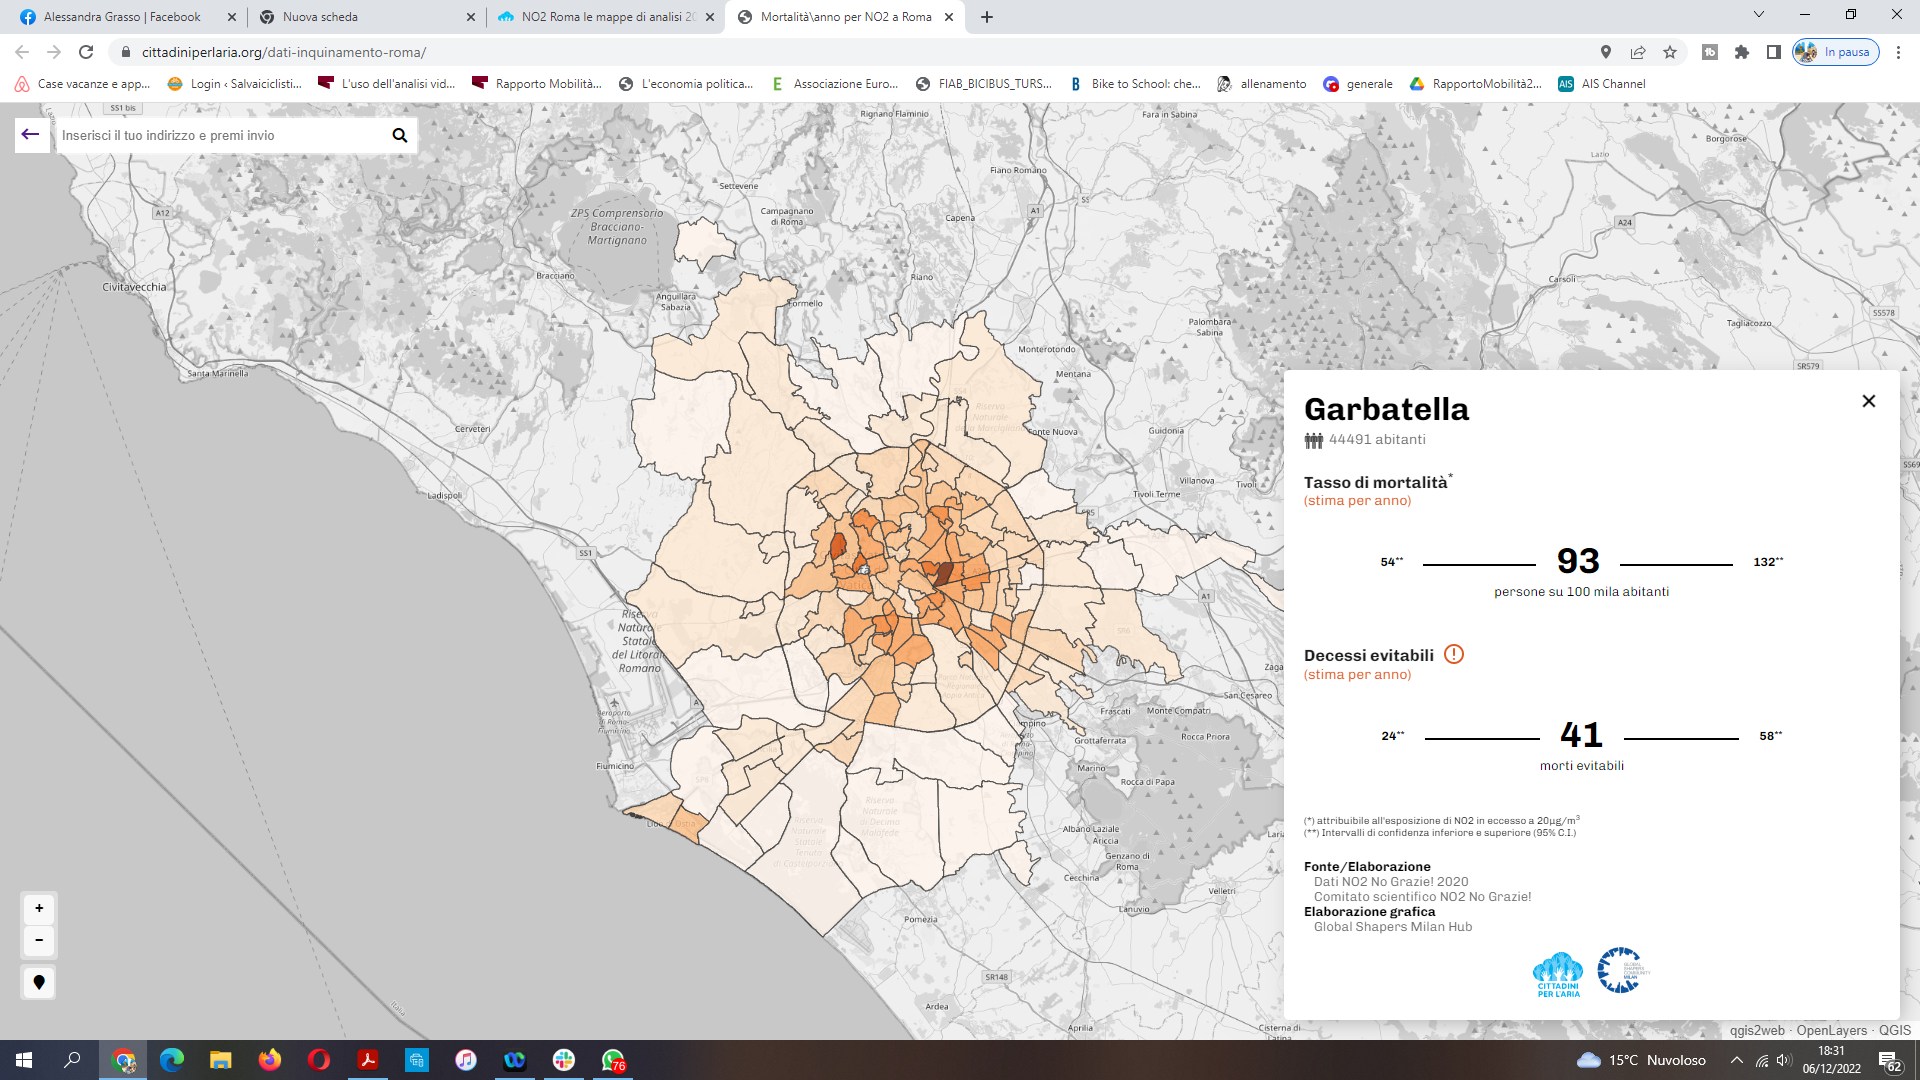
Task: Open the tab search dropdown arrow
Action: tap(1759, 15)
